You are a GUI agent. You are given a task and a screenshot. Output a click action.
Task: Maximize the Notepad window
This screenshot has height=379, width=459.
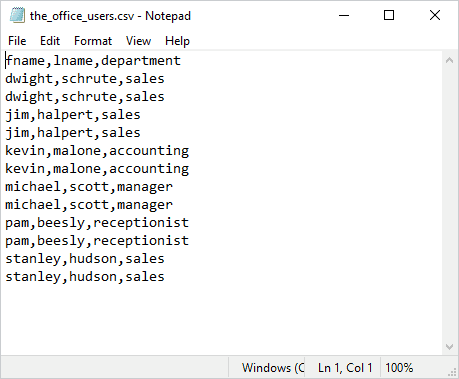389,15
